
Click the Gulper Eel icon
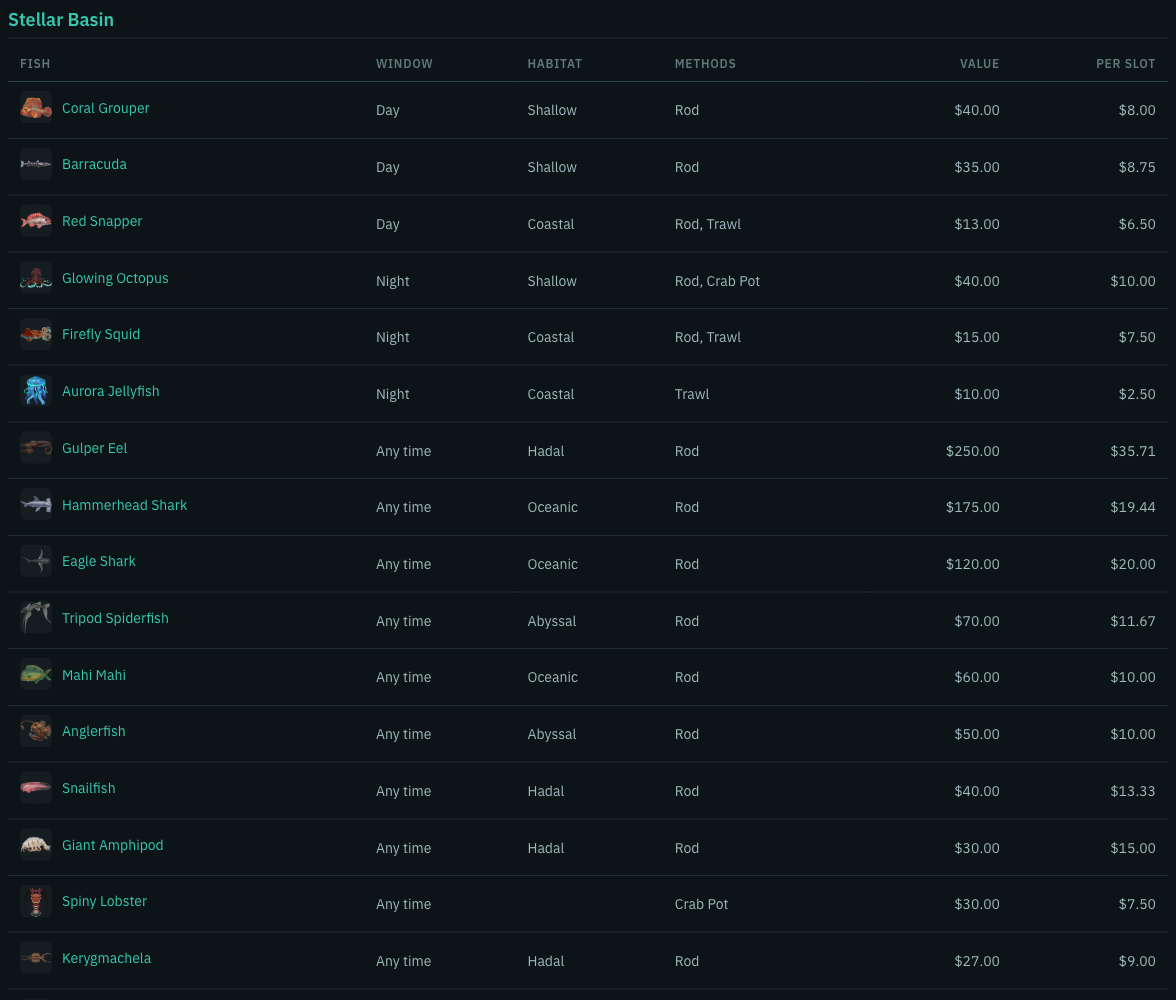pos(35,448)
